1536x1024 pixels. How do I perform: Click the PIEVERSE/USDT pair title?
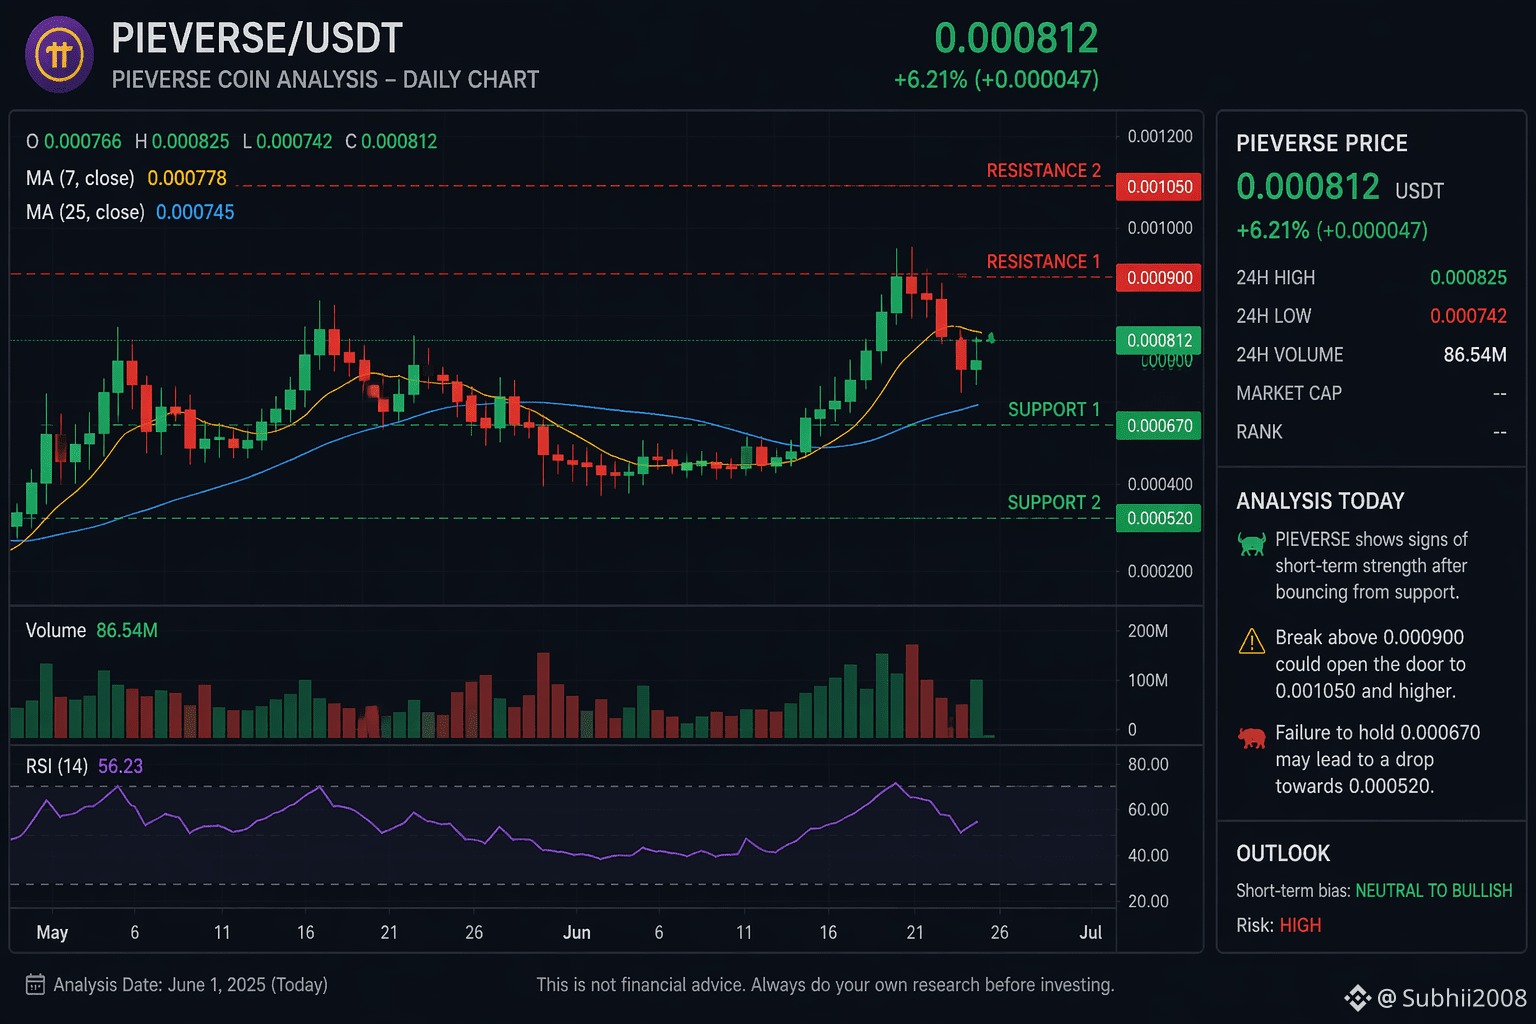[x=257, y=38]
